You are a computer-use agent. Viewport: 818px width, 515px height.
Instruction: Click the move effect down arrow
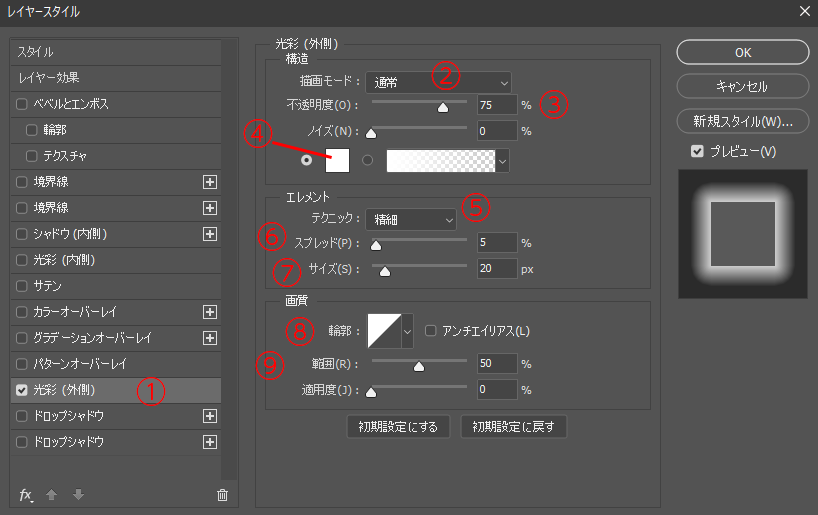click(x=78, y=494)
